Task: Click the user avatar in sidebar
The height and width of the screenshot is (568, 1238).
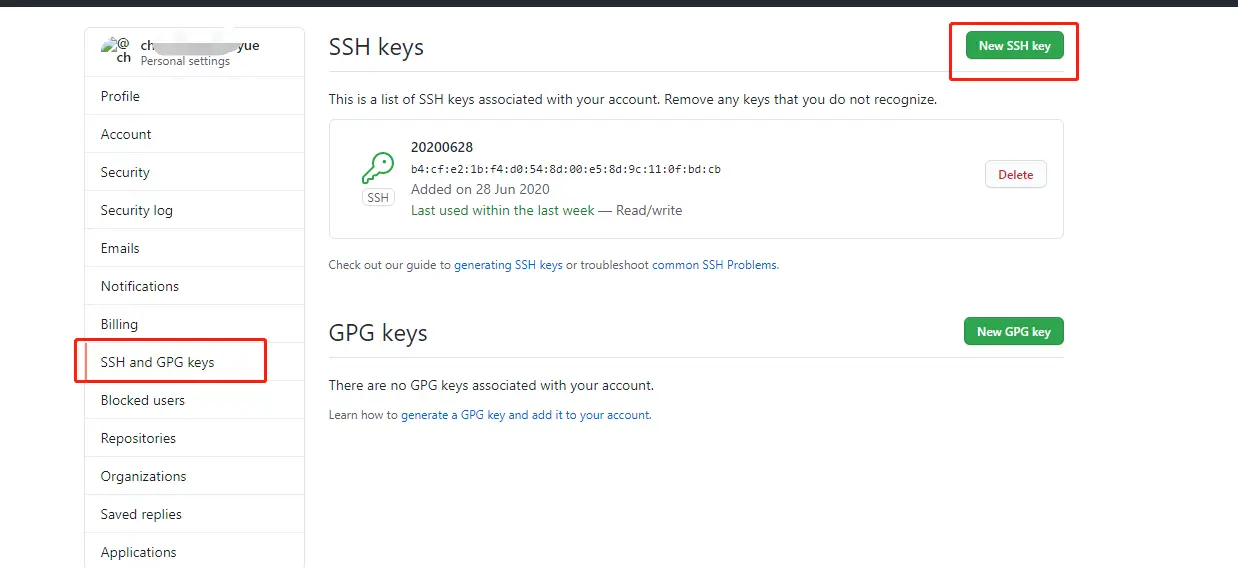Action: (116, 51)
